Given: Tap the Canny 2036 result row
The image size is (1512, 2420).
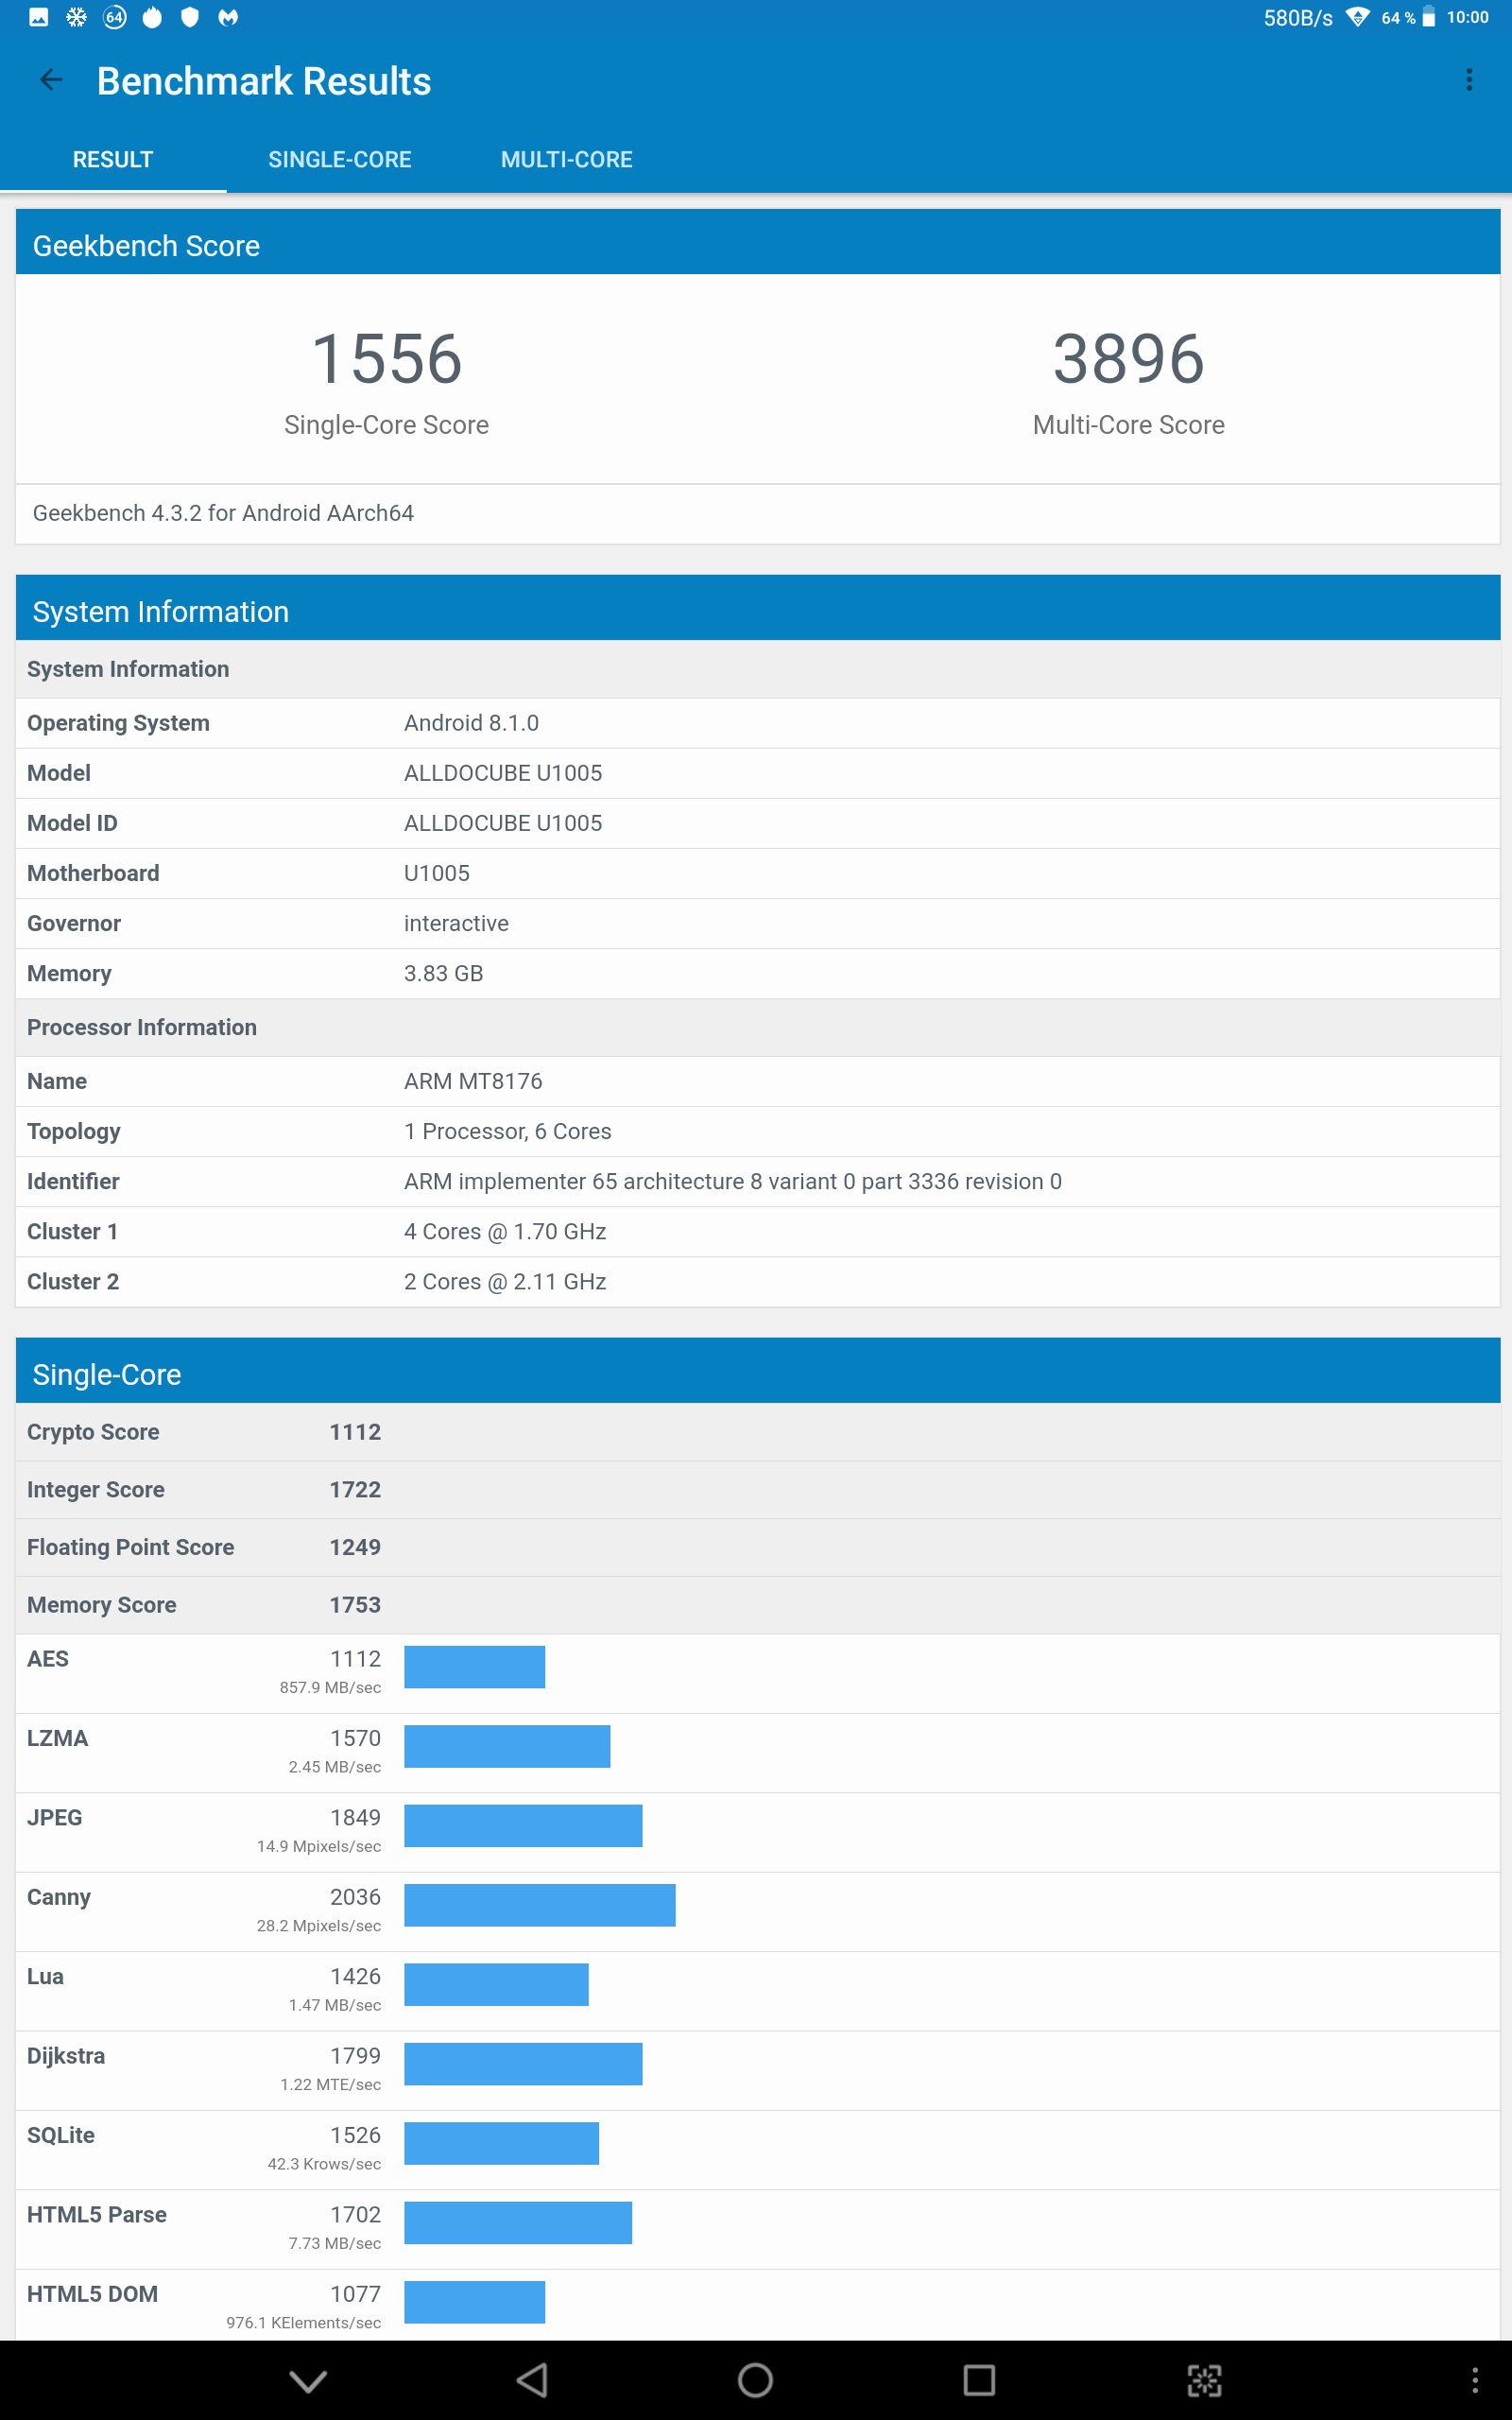Looking at the screenshot, I should tap(757, 1912).
